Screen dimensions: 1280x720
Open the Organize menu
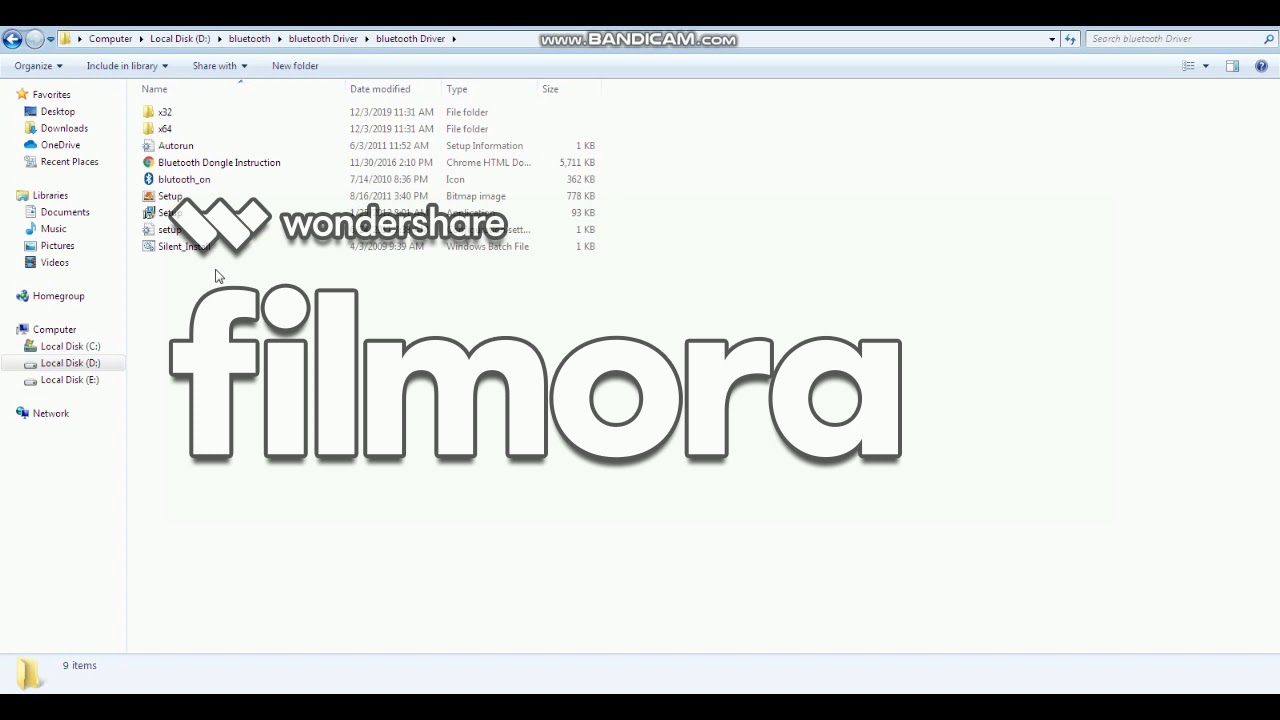38,66
